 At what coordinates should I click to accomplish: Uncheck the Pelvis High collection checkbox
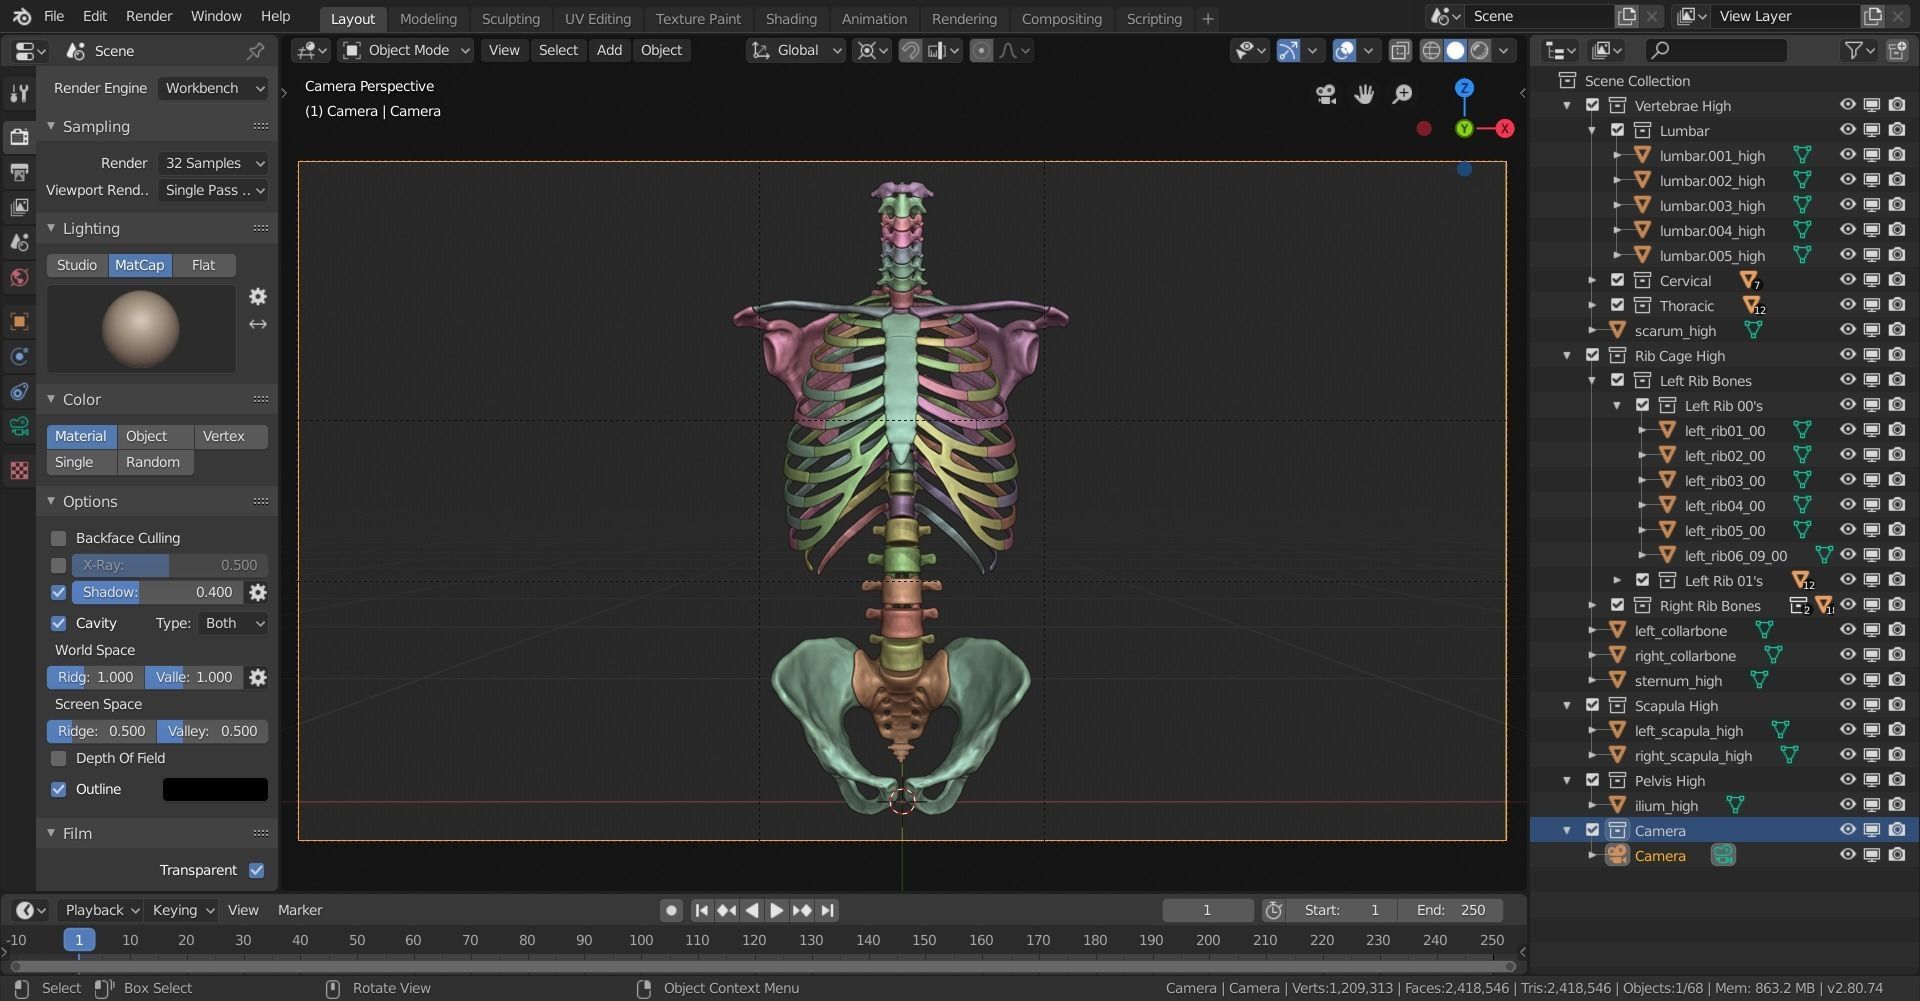(x=1592, y=780)
